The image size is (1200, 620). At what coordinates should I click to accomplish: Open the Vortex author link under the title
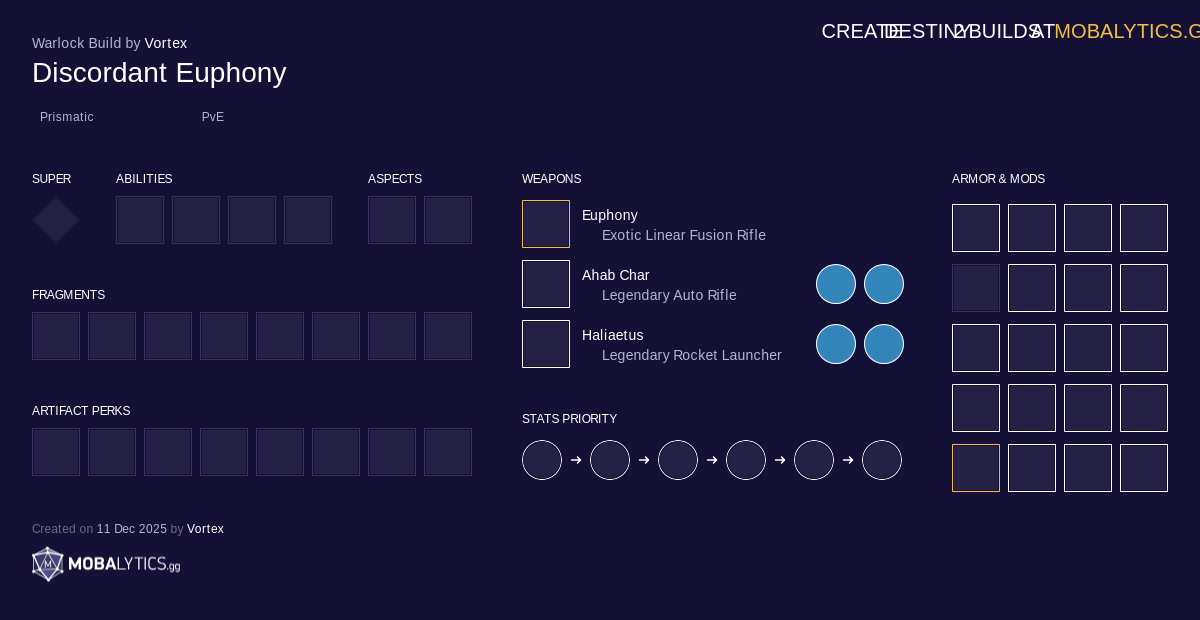pyautogui.click(x=166, y=43)
